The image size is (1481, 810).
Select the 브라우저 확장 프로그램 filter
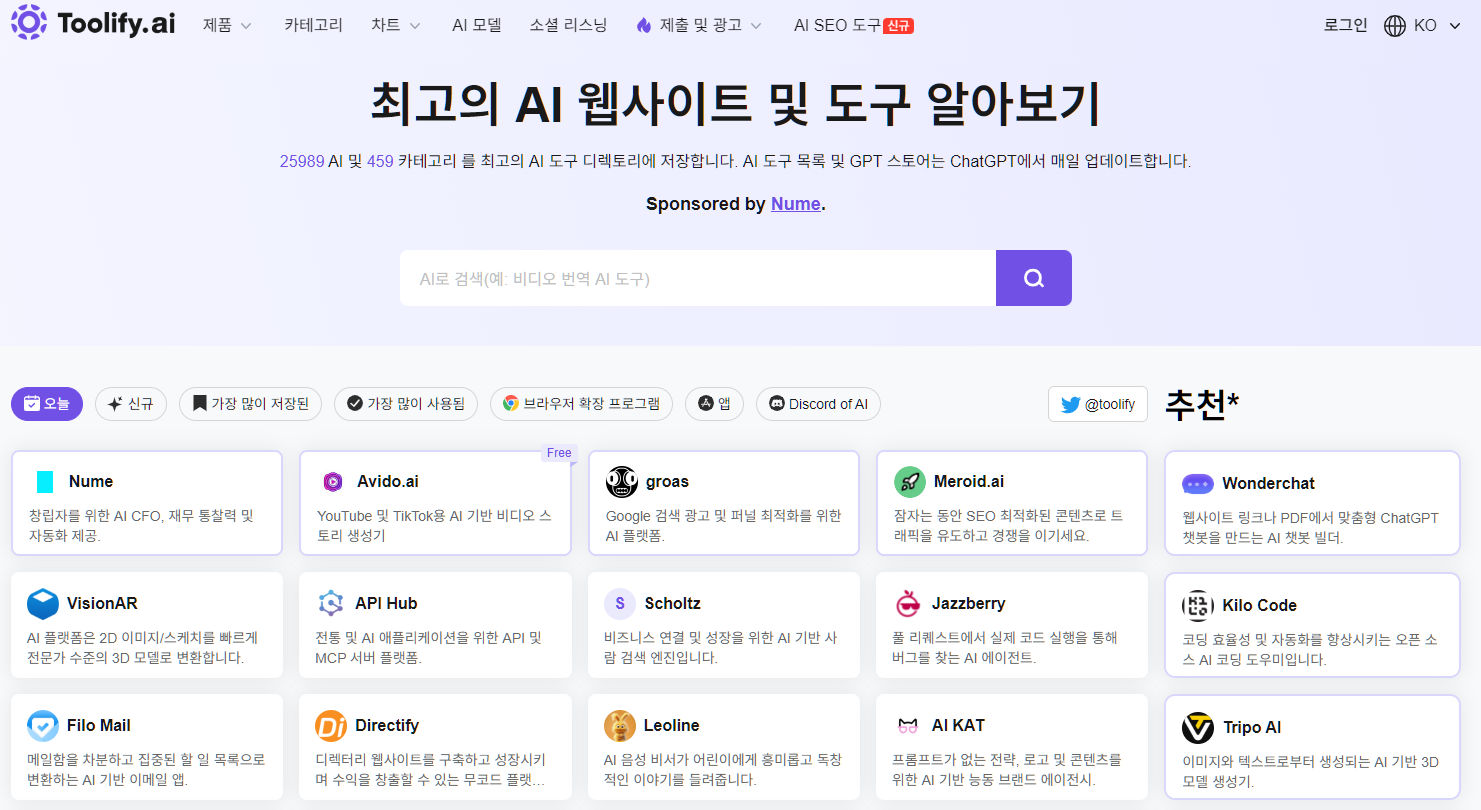pos(581,404)
